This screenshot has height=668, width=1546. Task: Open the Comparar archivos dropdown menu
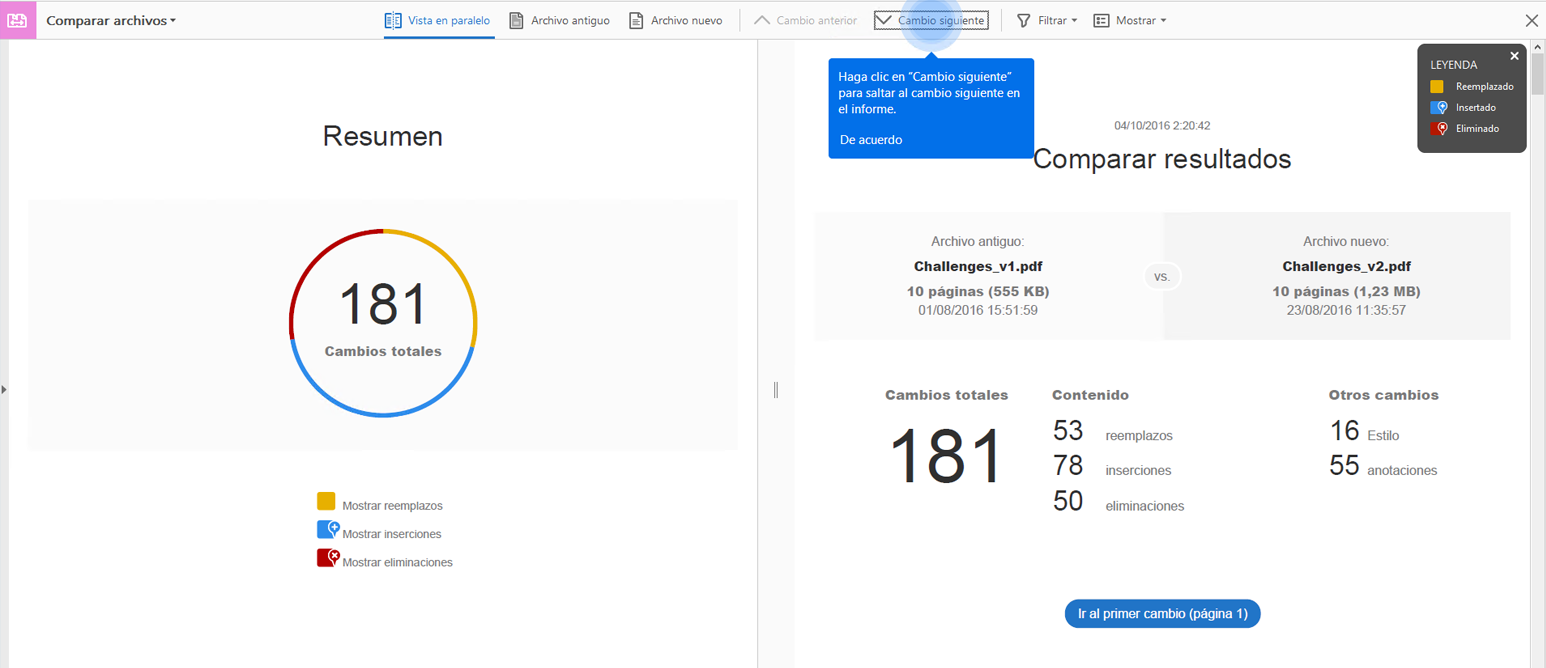pos(111,20)
